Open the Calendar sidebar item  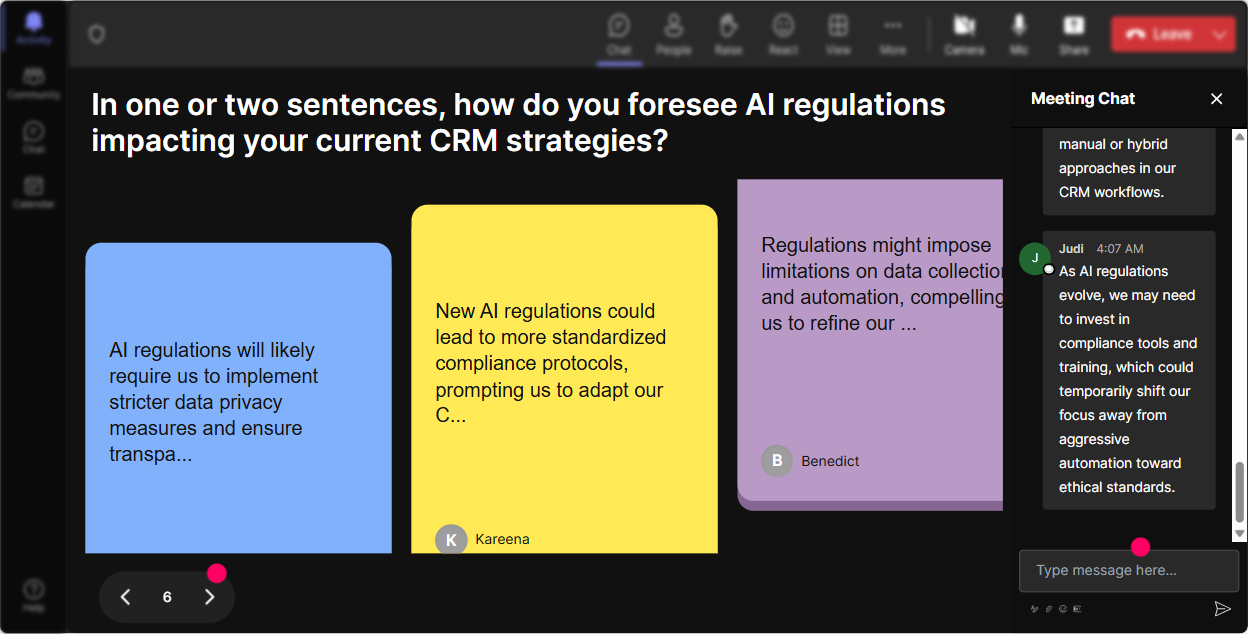click(34, 191)
